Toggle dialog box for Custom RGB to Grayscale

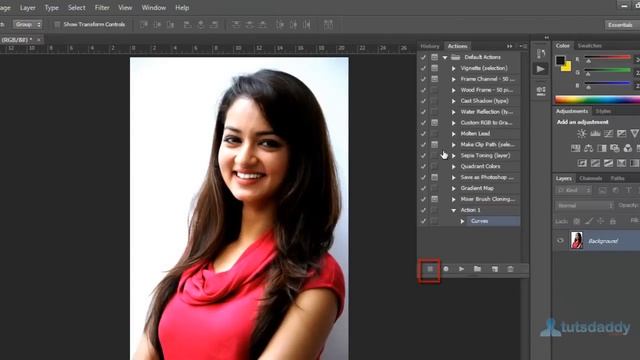click(434, 122)
